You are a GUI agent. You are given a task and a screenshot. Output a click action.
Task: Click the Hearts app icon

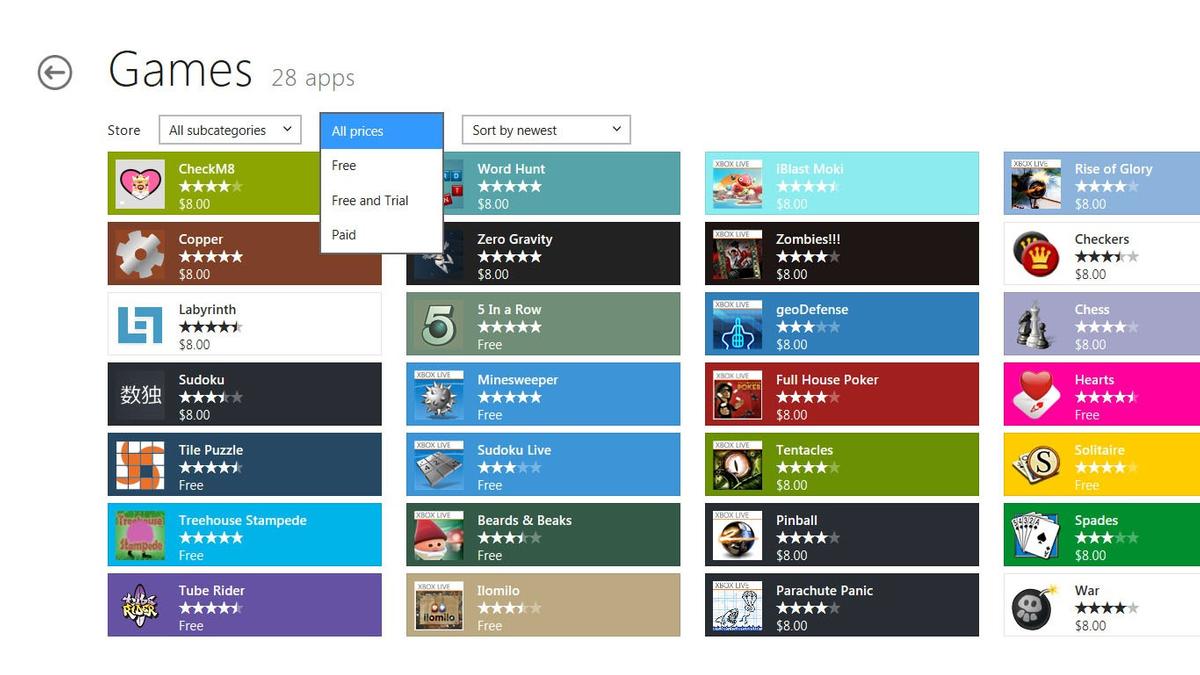click(x=1036, y=394)
